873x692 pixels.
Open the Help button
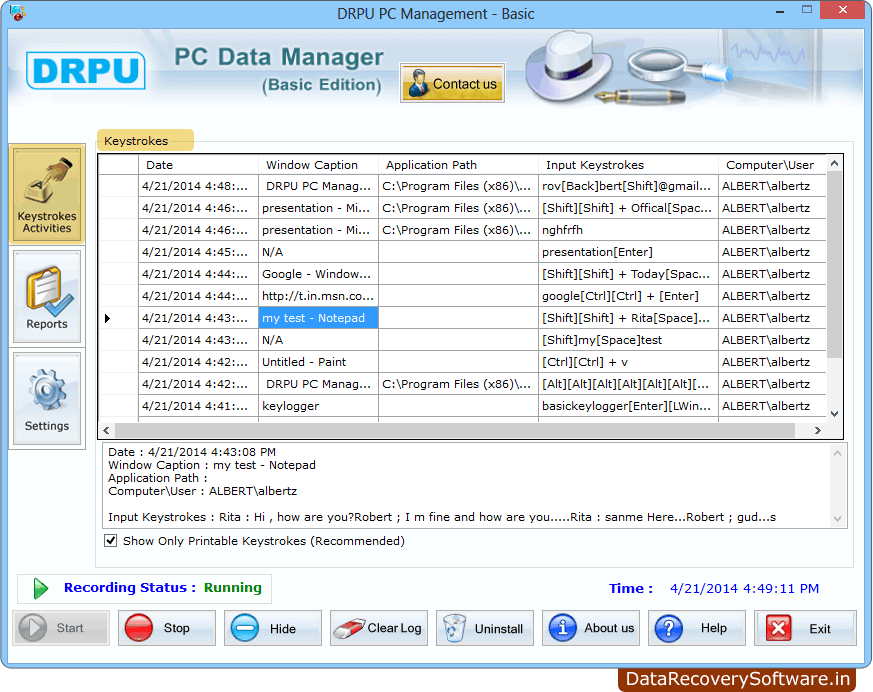click(x=697, y=628)
